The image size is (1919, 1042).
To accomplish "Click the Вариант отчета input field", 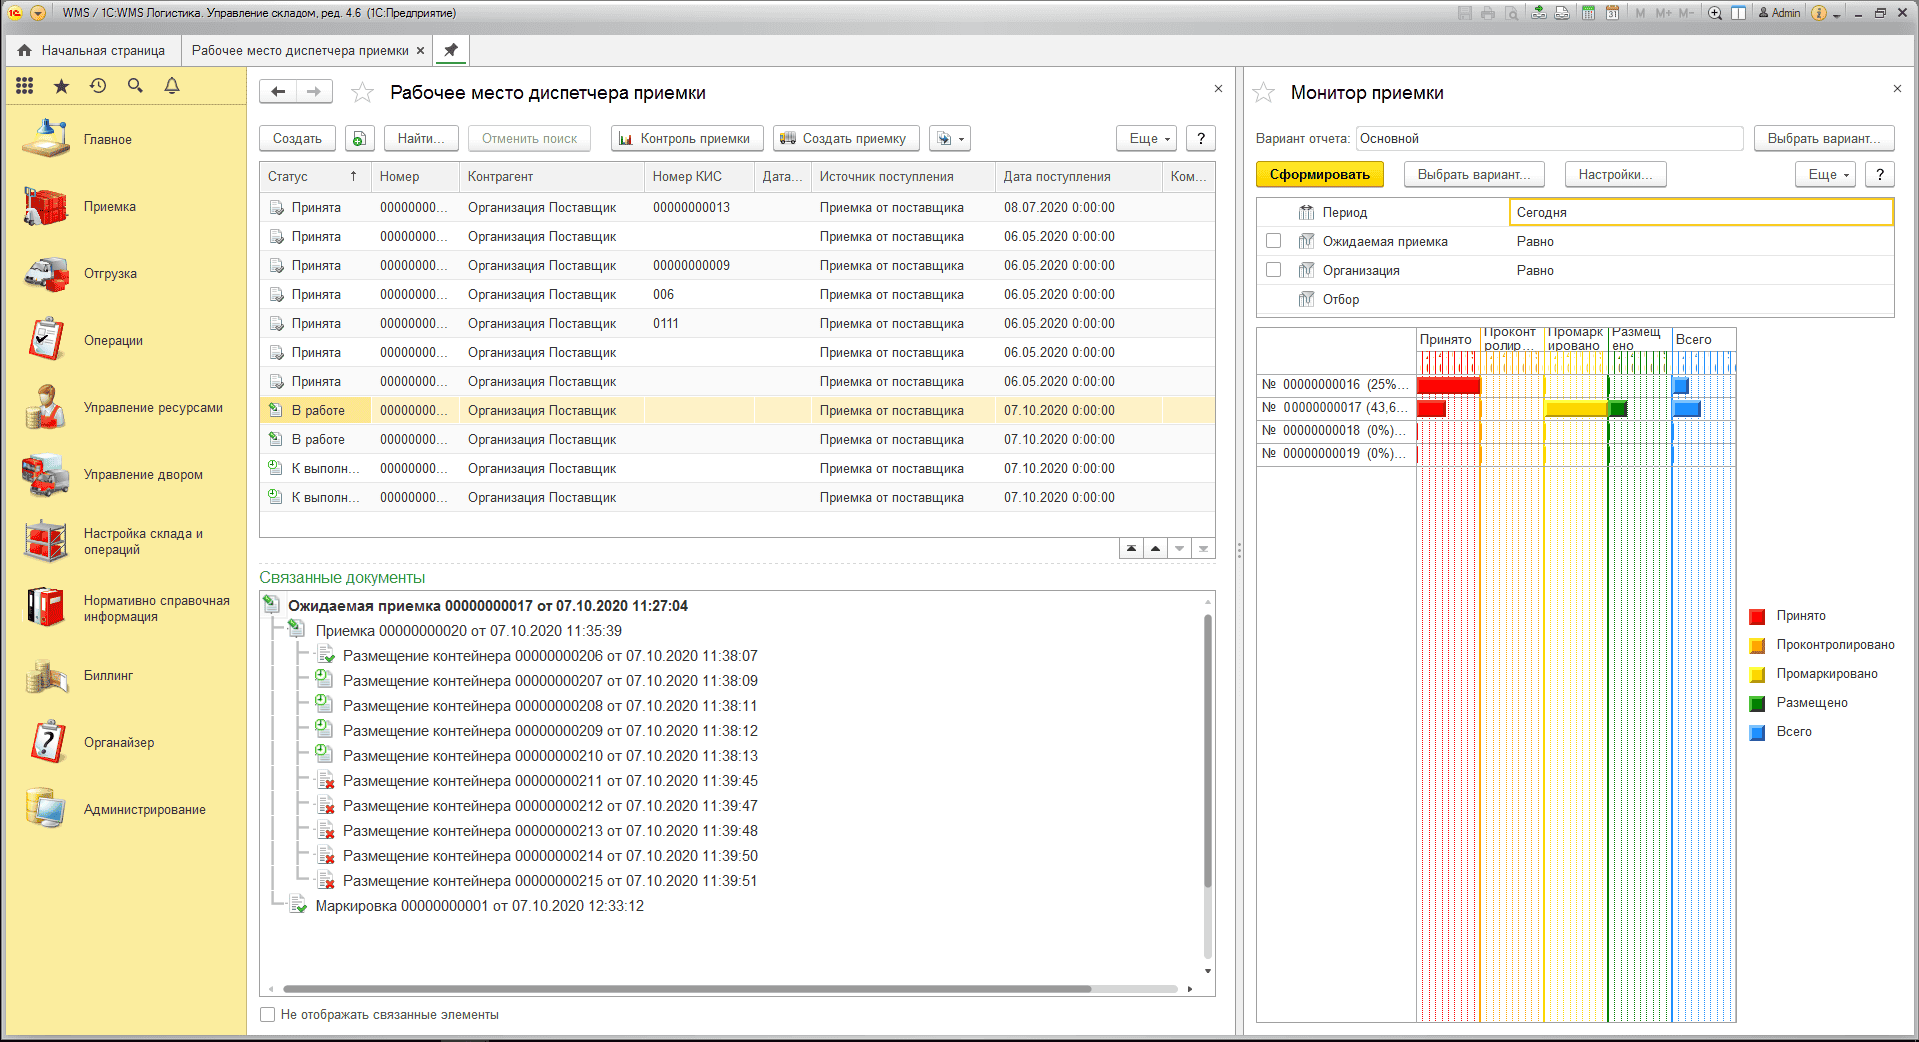I will tap(1549, 139).
